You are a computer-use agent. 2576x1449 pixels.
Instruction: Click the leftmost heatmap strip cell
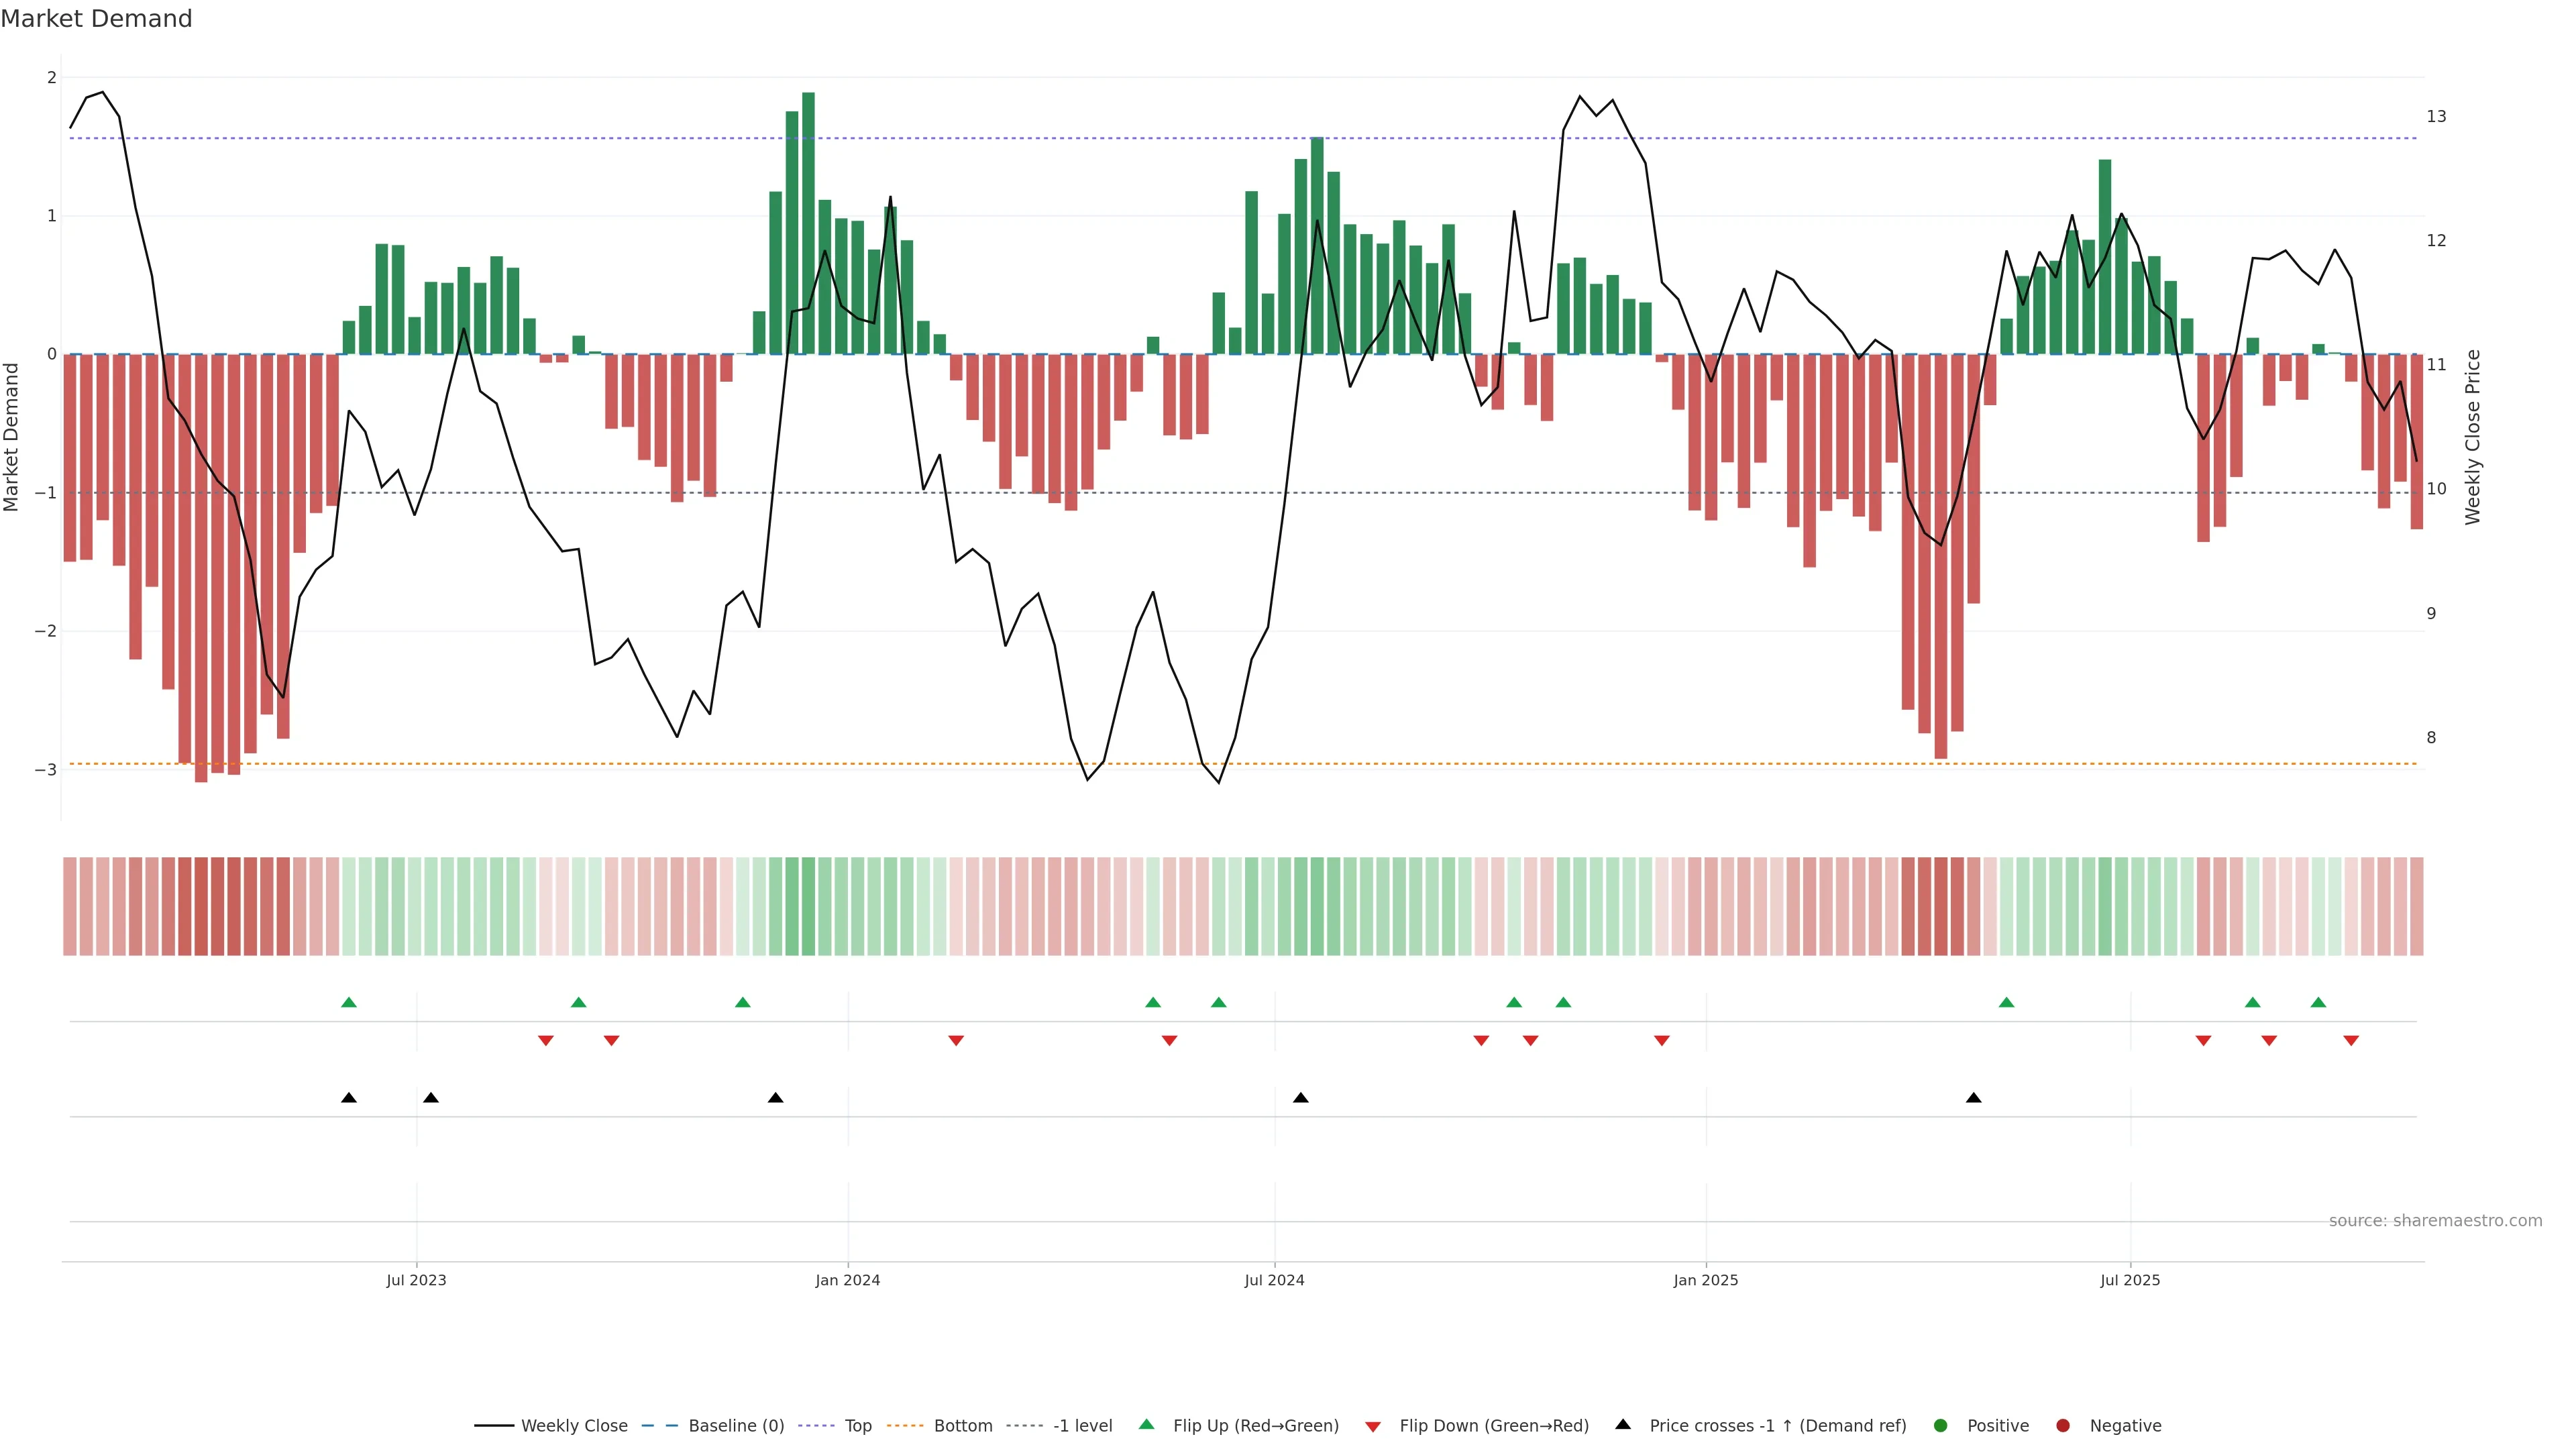coord(69,906)
